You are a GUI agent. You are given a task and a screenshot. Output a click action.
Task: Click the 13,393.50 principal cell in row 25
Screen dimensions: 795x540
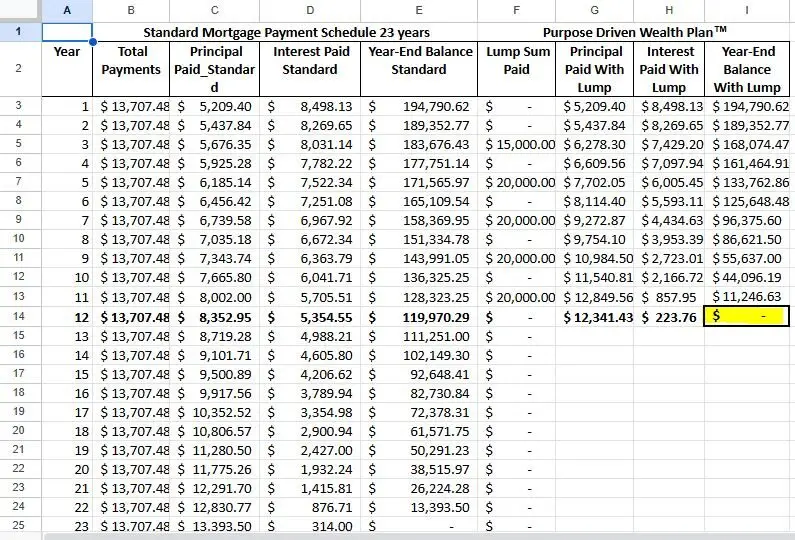pos(214,526)
